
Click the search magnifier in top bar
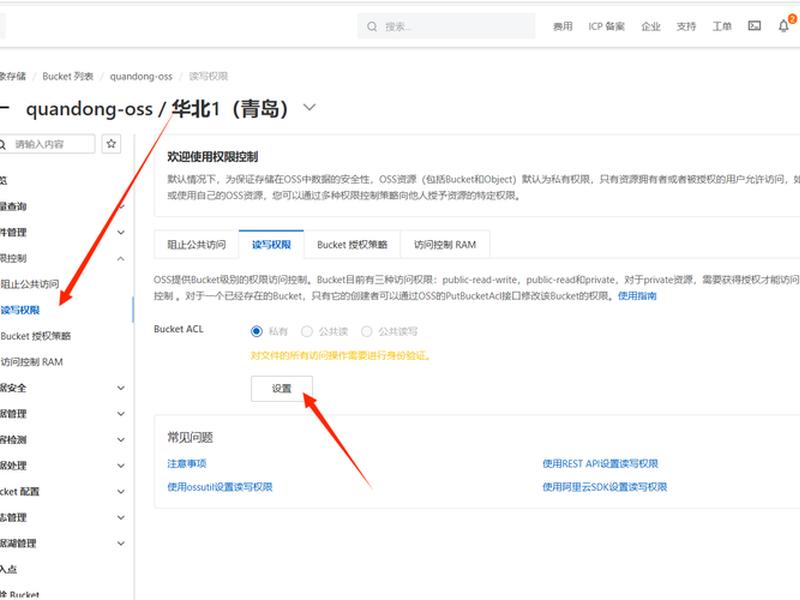[x=372, y=26]
